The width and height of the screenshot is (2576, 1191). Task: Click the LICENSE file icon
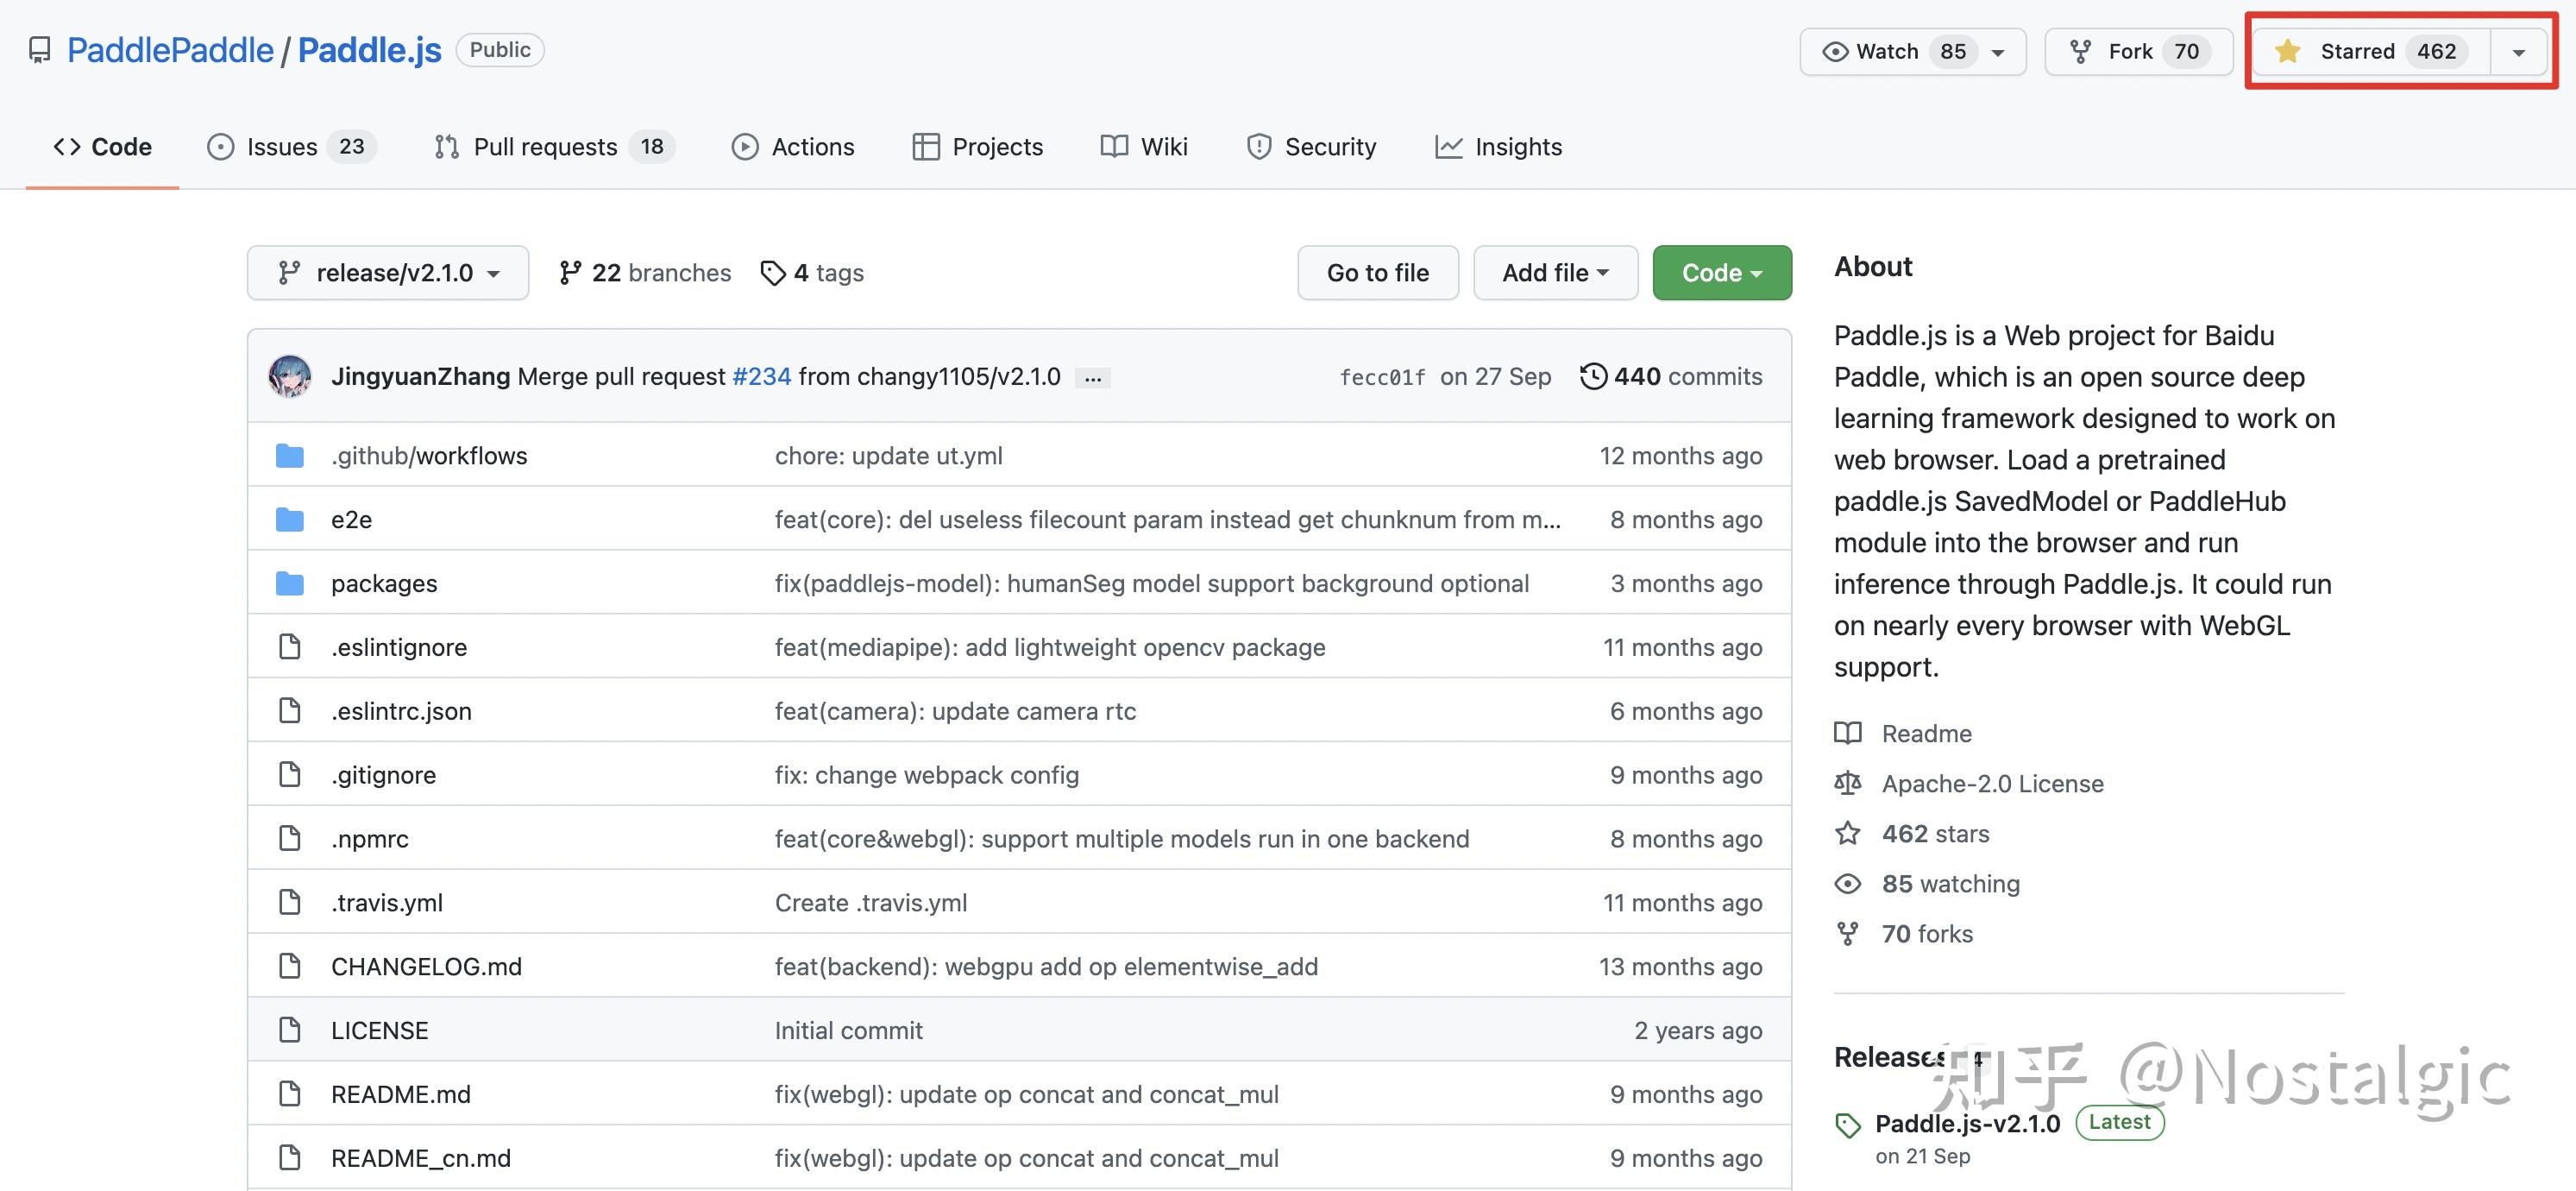[x=289, y=1030]
